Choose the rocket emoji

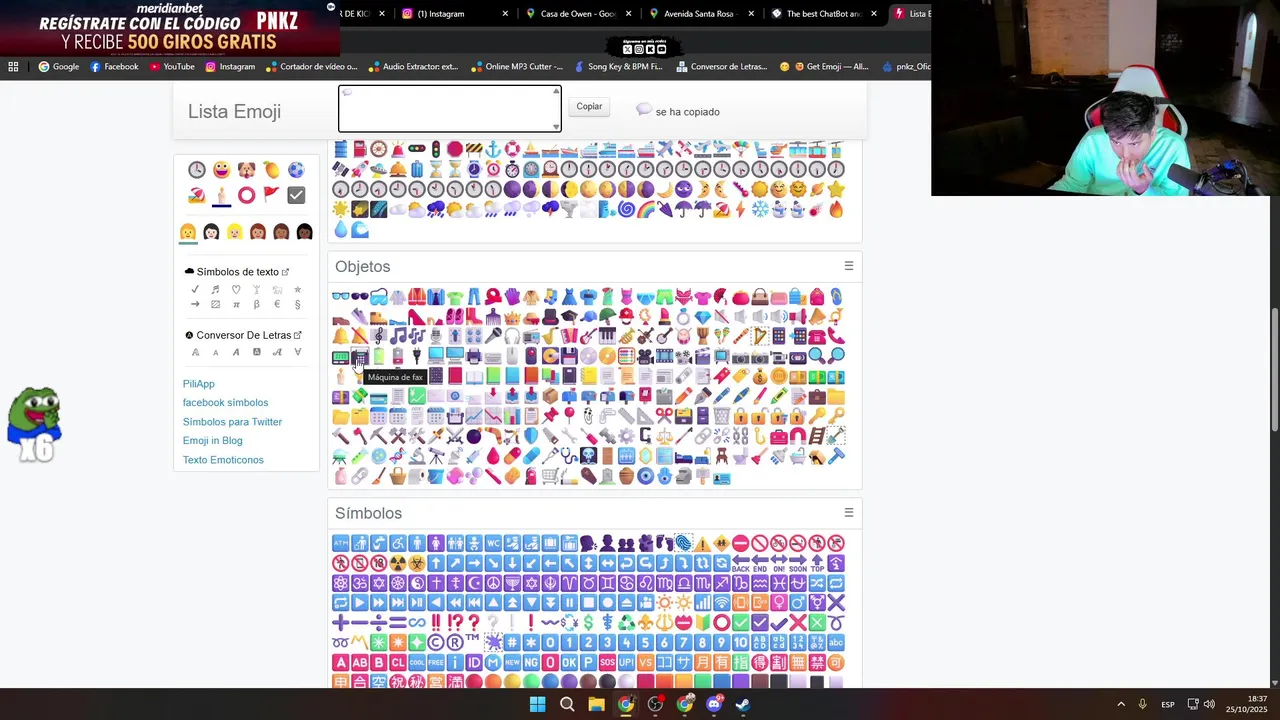click(359, 169)
